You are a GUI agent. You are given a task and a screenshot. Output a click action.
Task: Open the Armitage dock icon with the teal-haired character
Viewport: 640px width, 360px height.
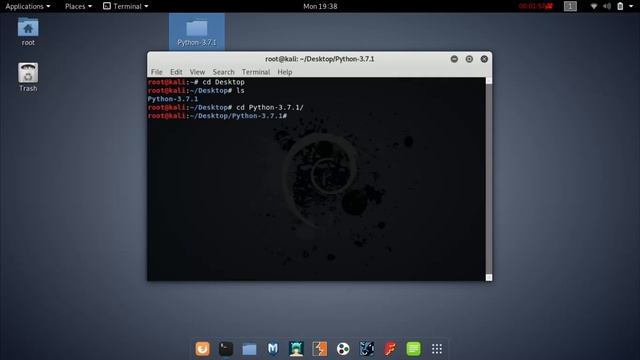pos(296,349)
